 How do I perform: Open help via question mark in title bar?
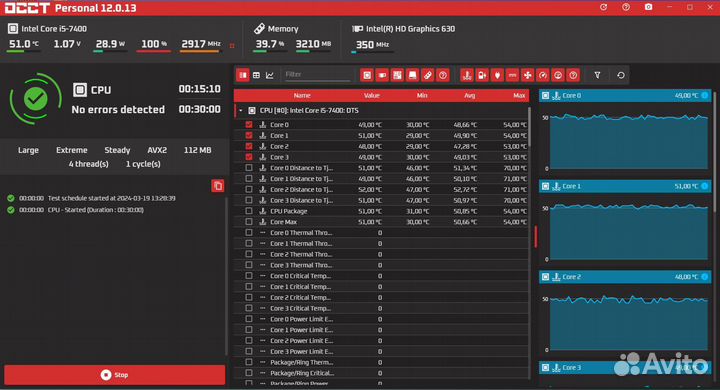[625, 7]
